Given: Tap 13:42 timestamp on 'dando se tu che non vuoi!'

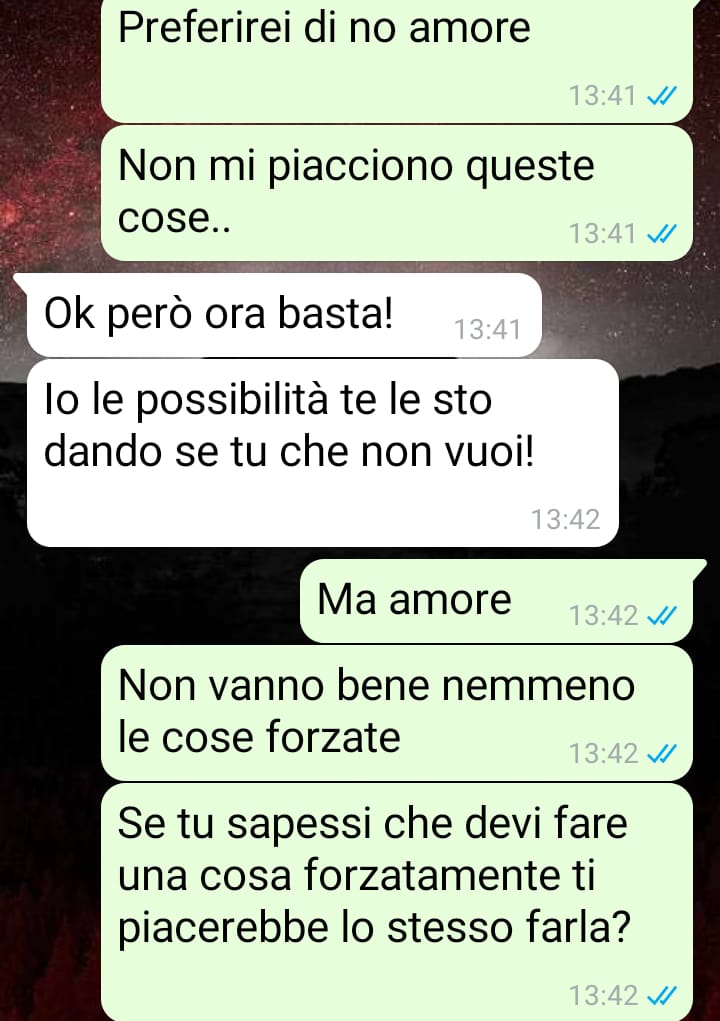Looking at the screenshot, I should point(565,519).
